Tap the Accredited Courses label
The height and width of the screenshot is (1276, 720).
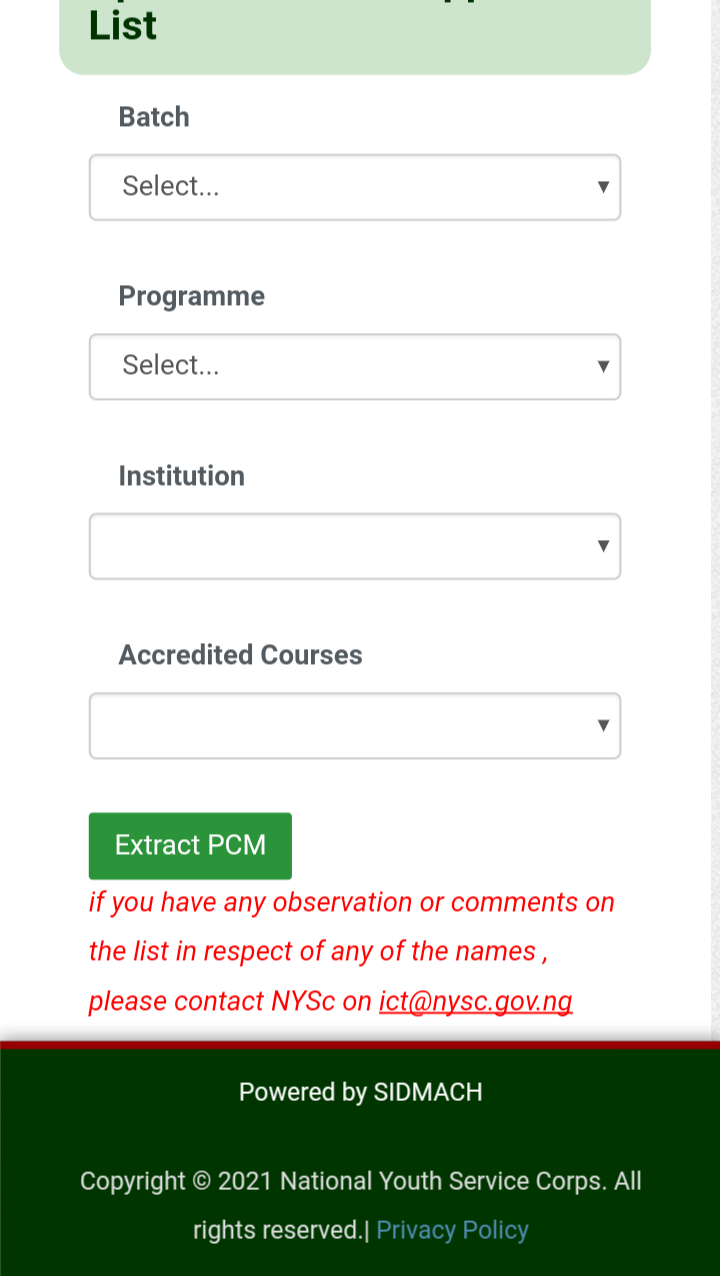(x=241, y=655)
